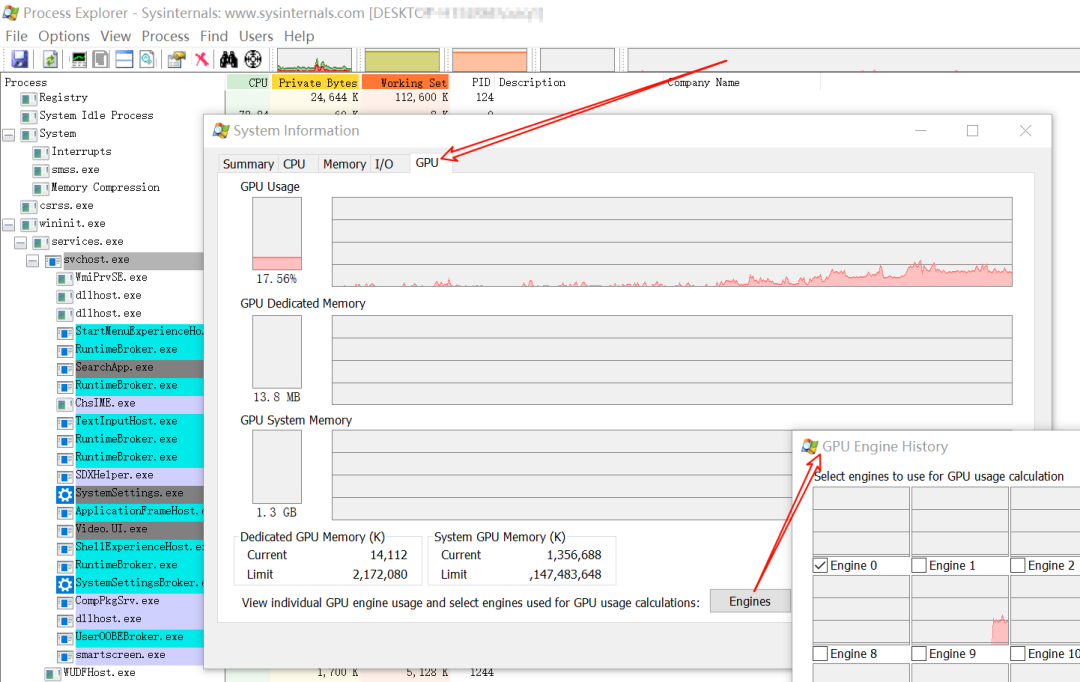Viewport: 1080px width, 682px height.
Task: Uncheck the Engine 0 checkbox
Action: tap(821, 566)
